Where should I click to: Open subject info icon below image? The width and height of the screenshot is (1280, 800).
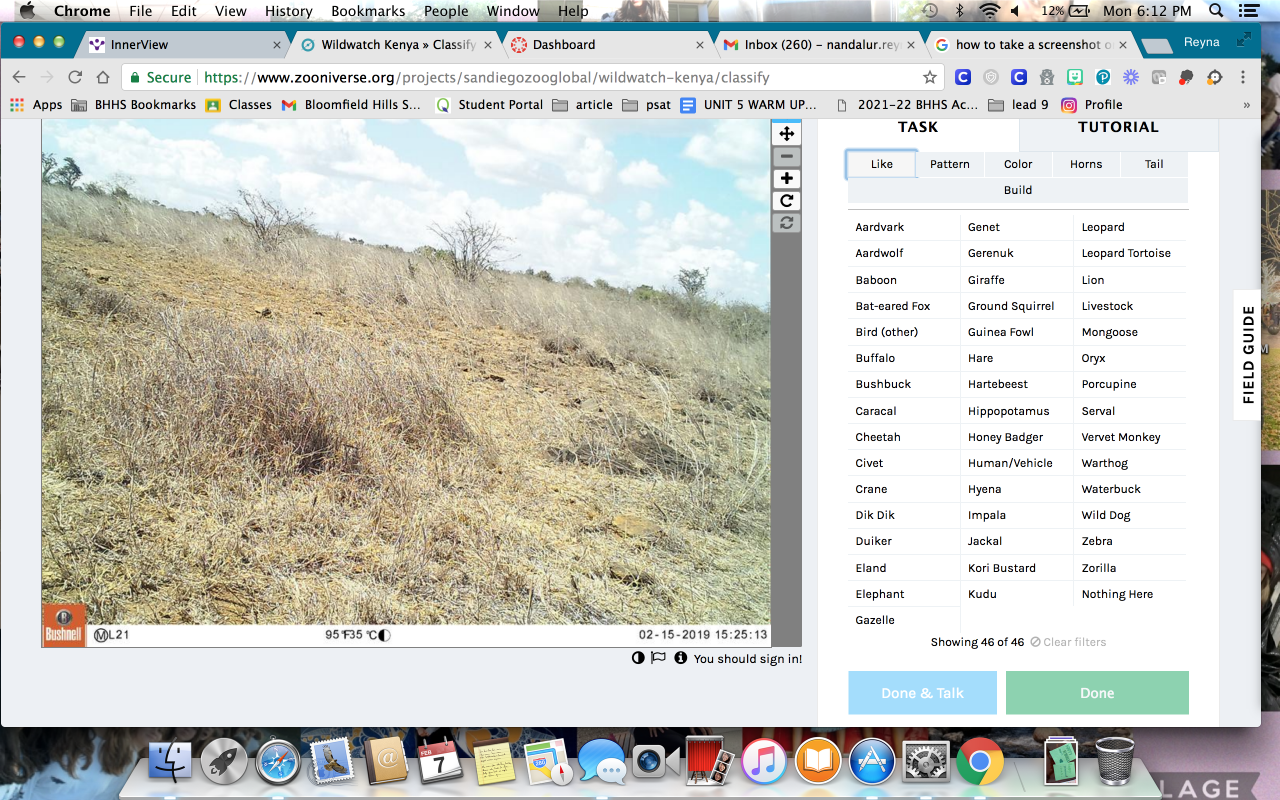[681, 658]
